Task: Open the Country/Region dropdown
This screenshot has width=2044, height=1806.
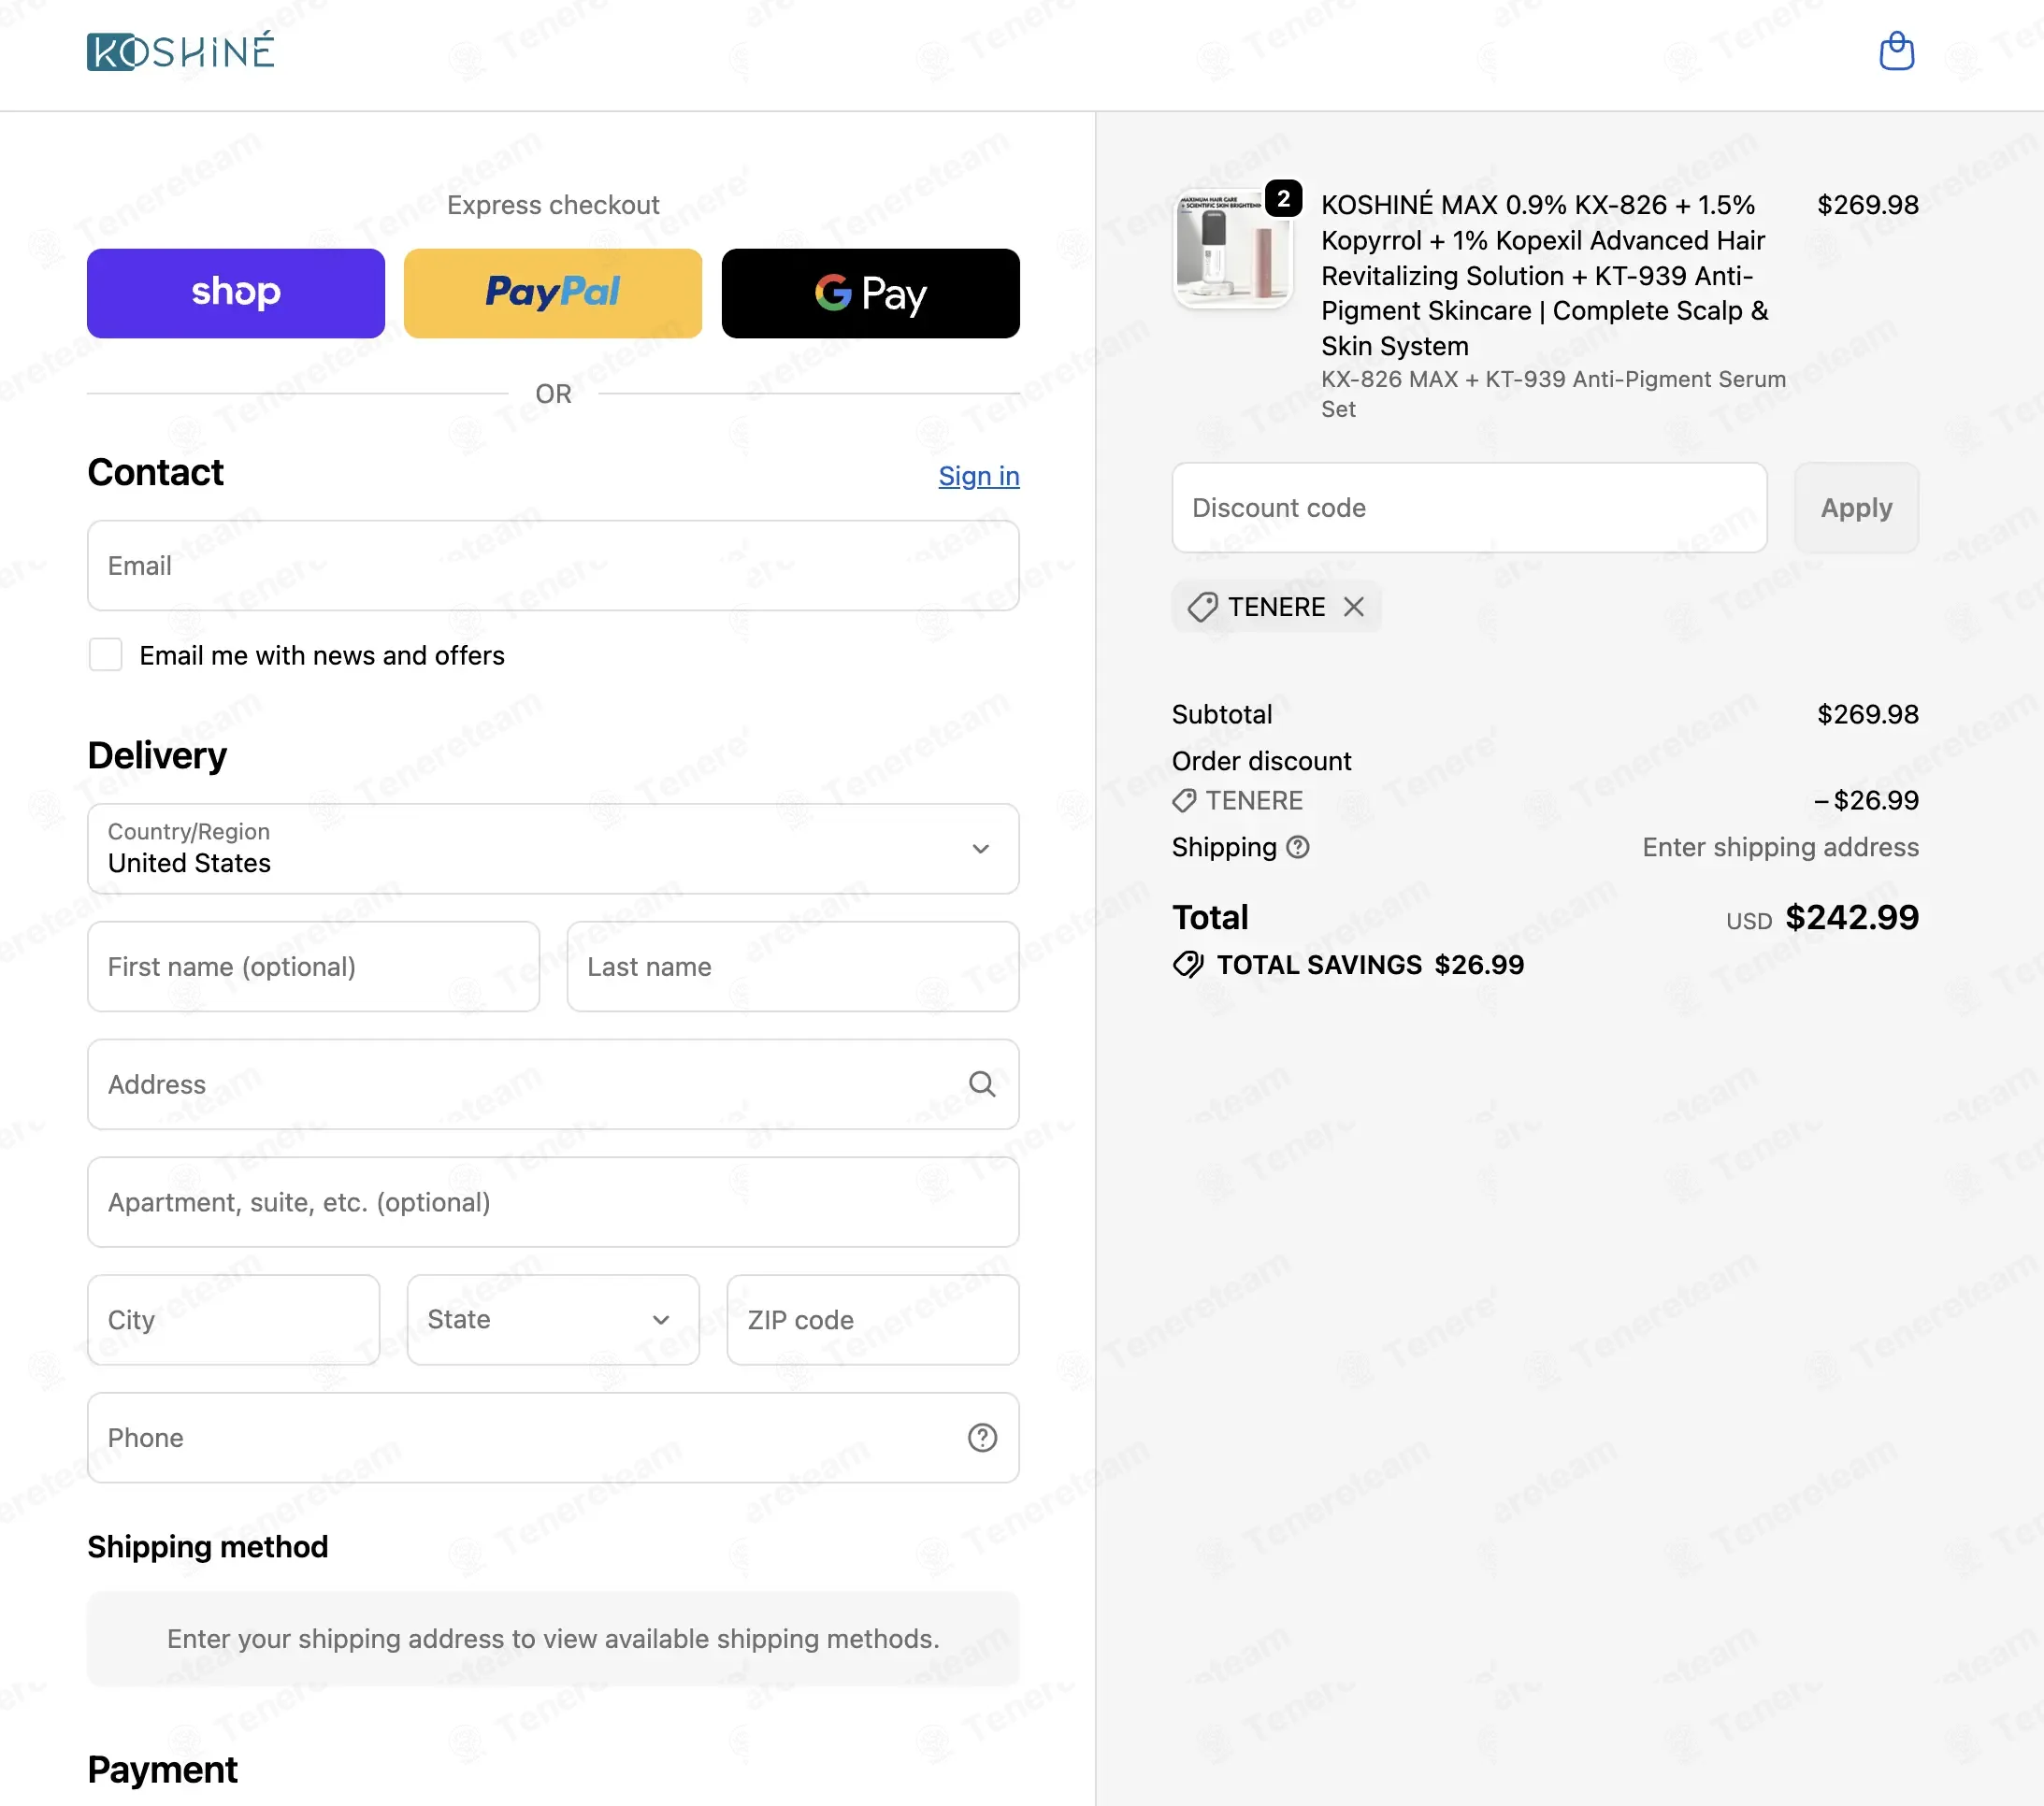Action: tap(553, 848)
